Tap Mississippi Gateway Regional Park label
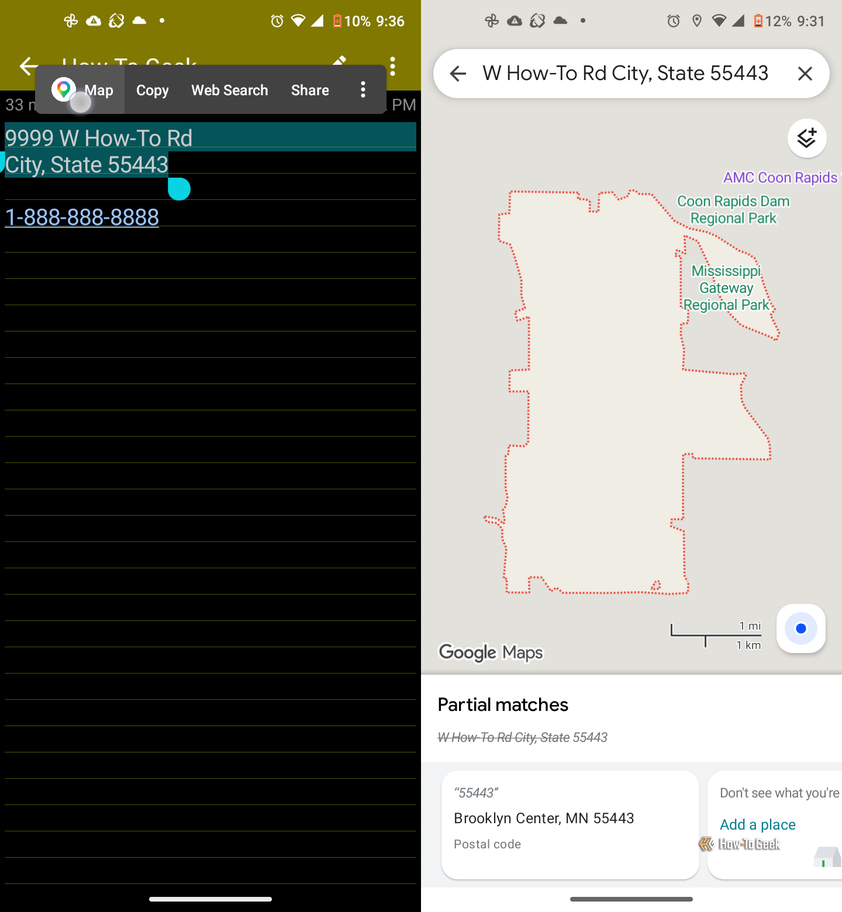 tap(726, 288)
